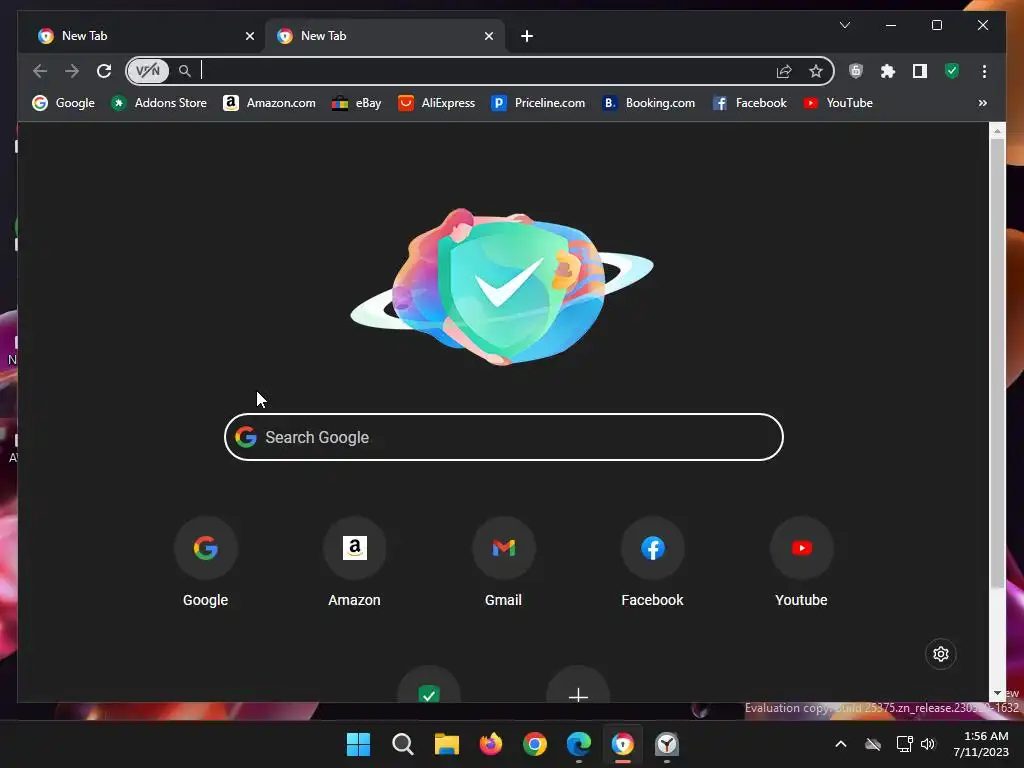Expand hidden bookmarks with the double chevron
The height and width of the screenshot is (768, 1024).
982,103
